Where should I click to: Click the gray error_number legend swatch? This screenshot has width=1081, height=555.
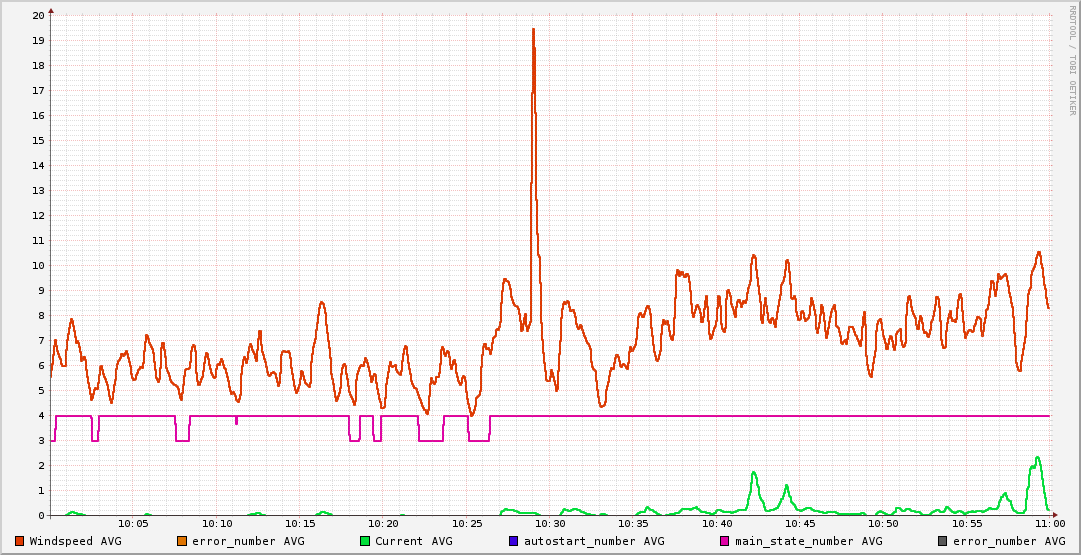click(x=942, y=541)
